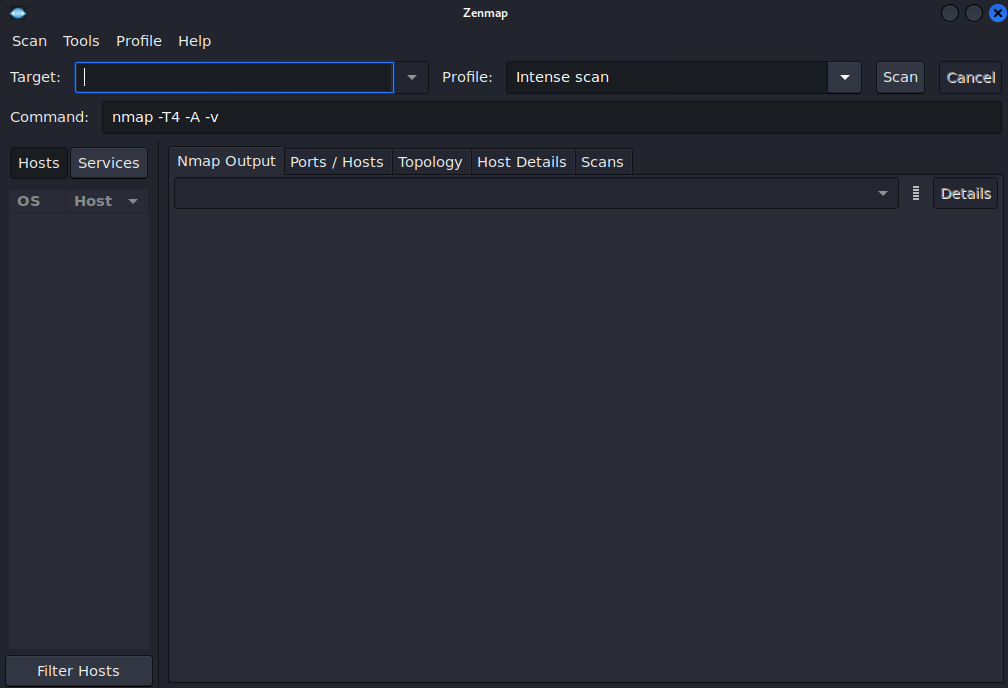Open the Scan menu

30,41
